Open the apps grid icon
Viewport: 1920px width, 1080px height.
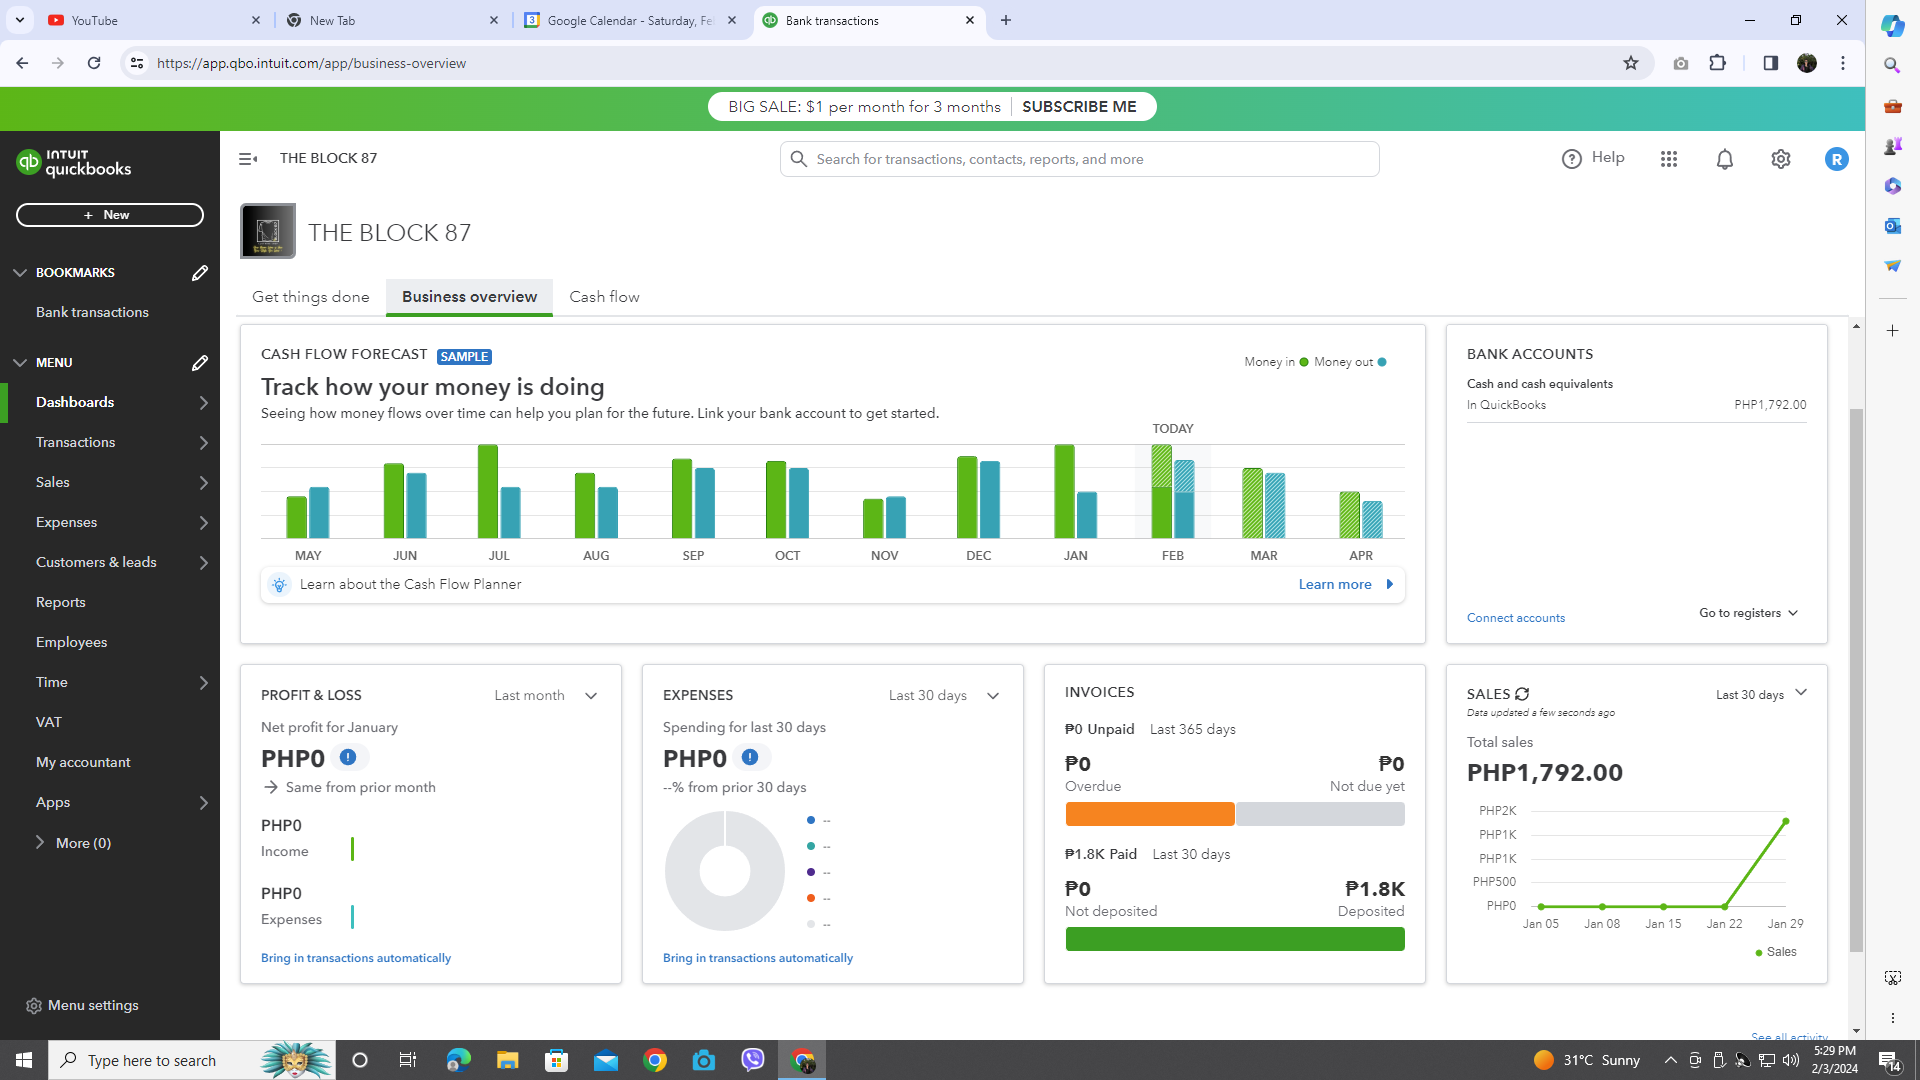(1668, 159)
